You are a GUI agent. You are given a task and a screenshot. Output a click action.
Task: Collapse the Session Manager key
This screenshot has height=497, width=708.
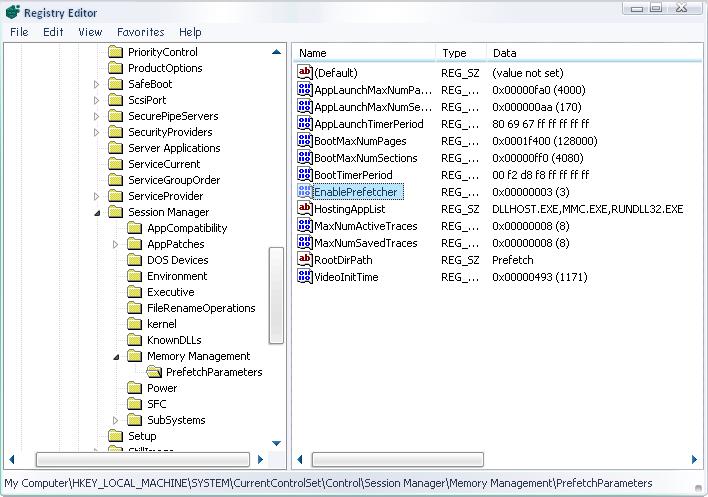[x=97, y=213]
